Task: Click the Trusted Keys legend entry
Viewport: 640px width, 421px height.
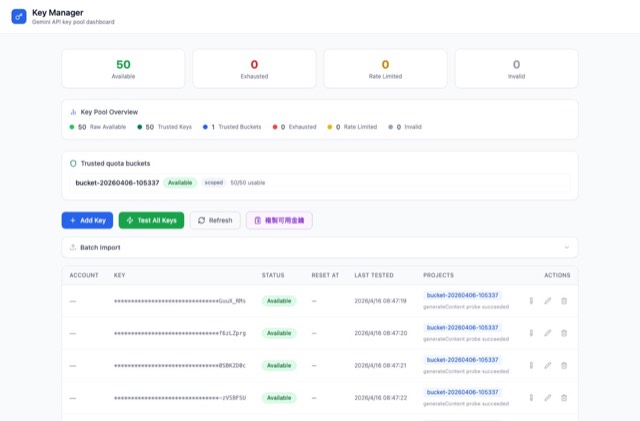Action: pyautogui.click(x=164, y=127)
